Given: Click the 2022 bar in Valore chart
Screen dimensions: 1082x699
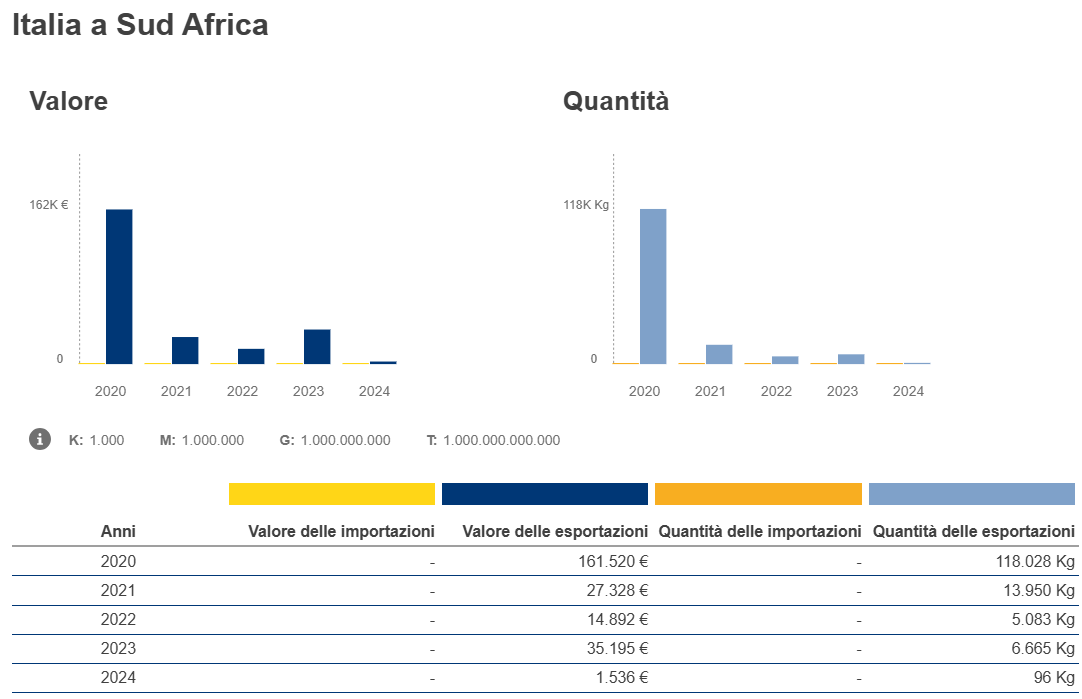Looking at the screenshot, I should click(251, 356).
